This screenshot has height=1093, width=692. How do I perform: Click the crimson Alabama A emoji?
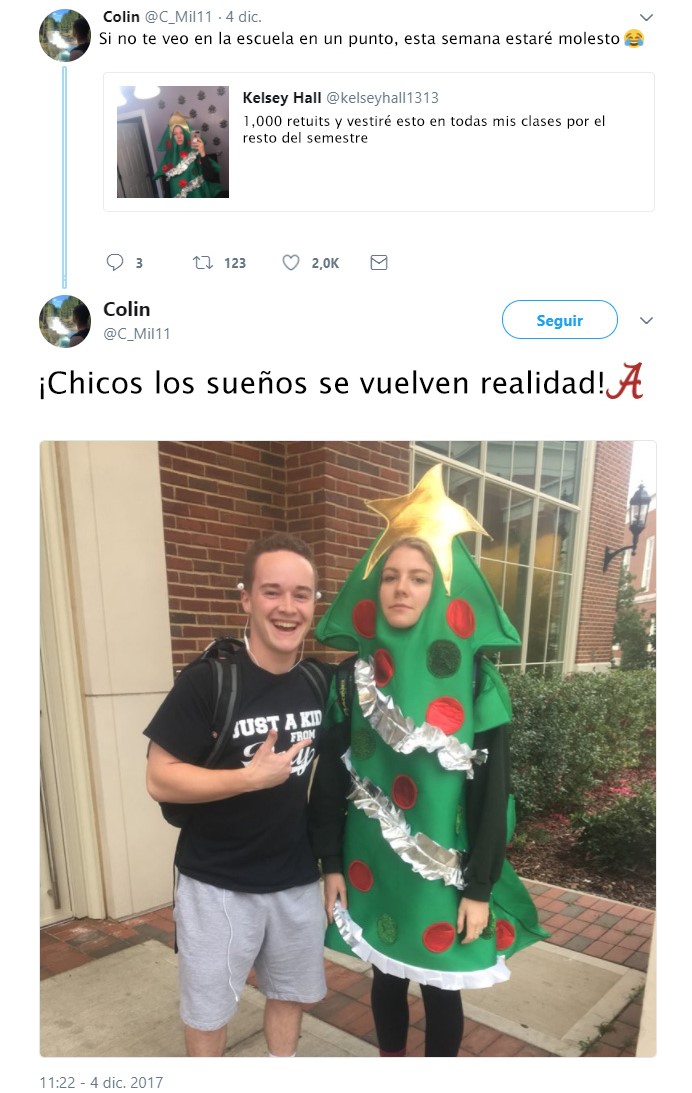click(624, 381)
